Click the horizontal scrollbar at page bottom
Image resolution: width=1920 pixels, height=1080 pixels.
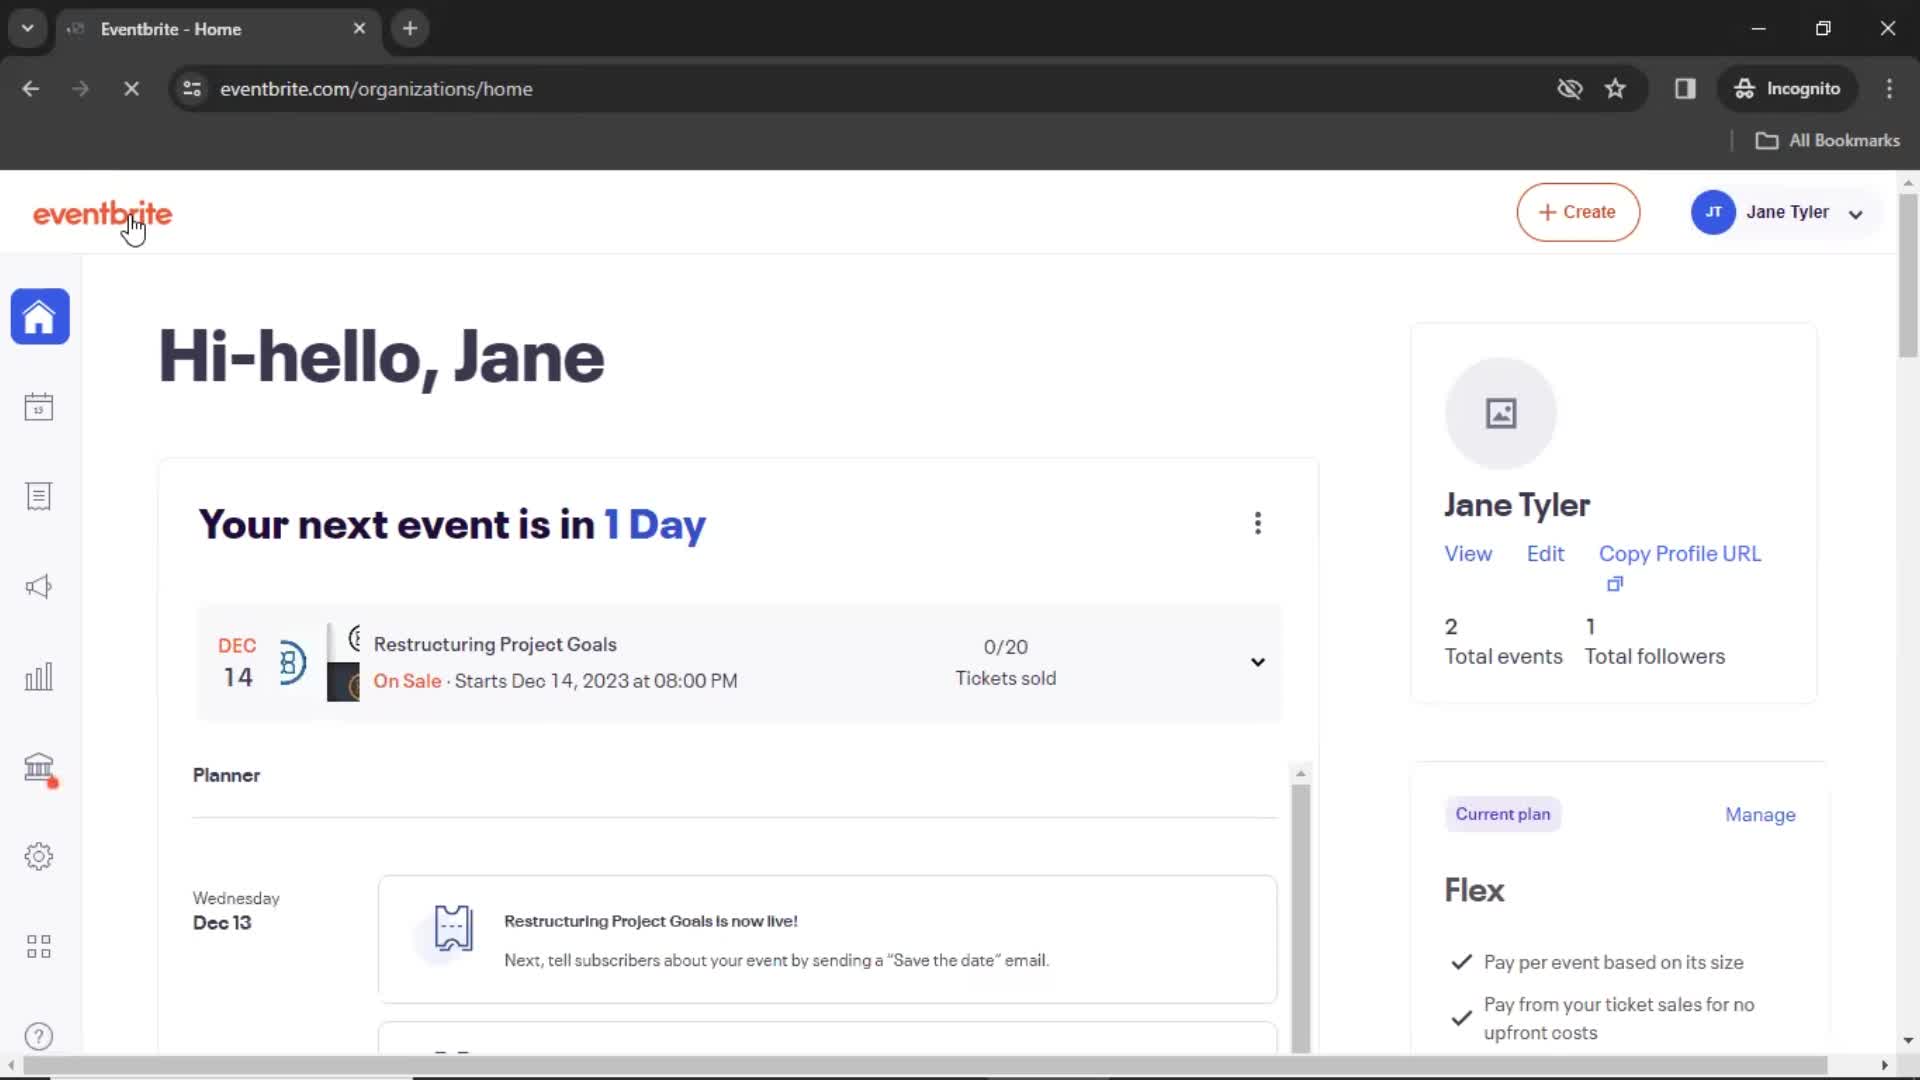point(925,1065)
